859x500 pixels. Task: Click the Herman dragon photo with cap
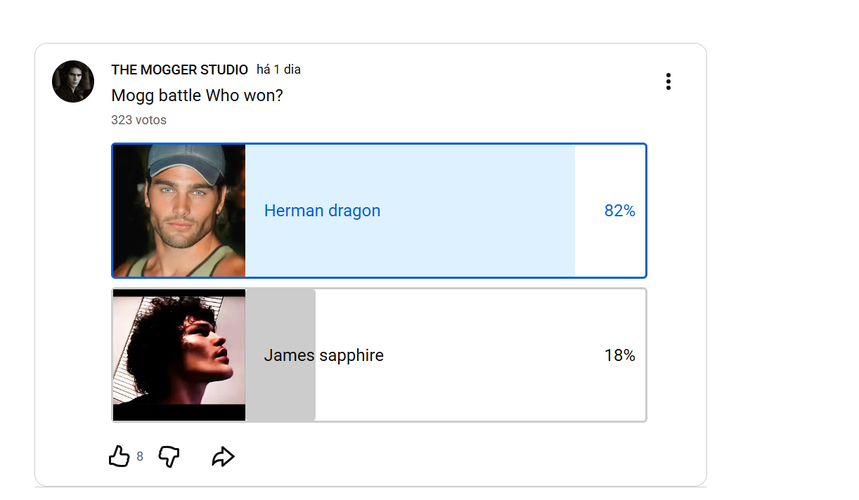click(x=179, y=211)
